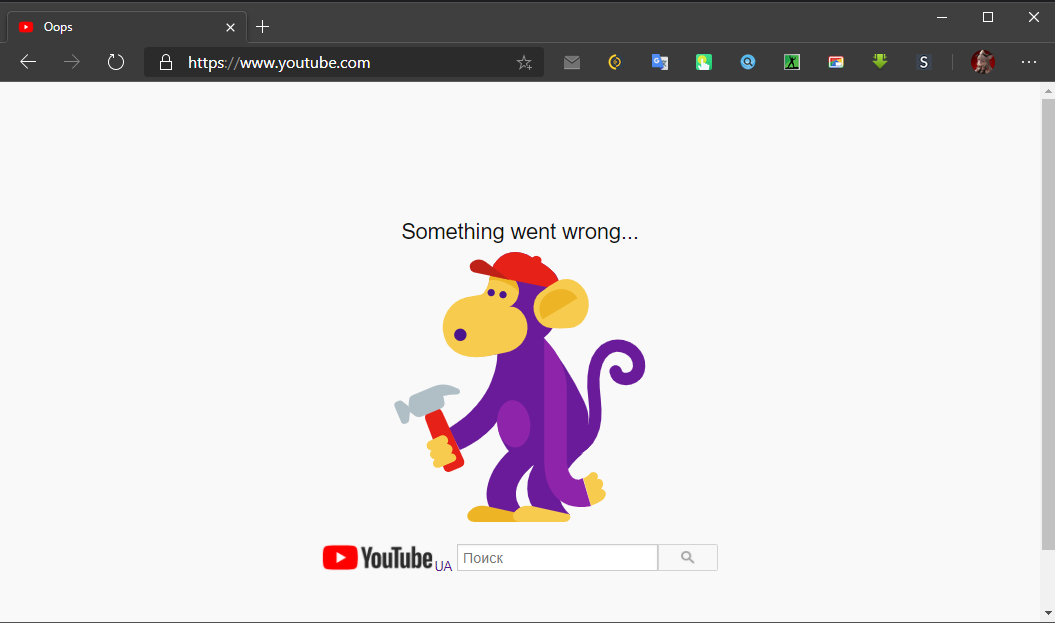Click the YouTube logo link
Viewport: 1055px width, 623px height.
tap(377, 558)
